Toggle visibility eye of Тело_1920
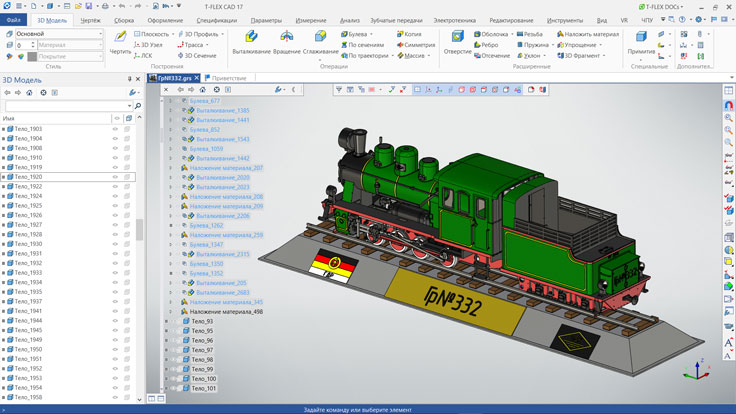 115,177
